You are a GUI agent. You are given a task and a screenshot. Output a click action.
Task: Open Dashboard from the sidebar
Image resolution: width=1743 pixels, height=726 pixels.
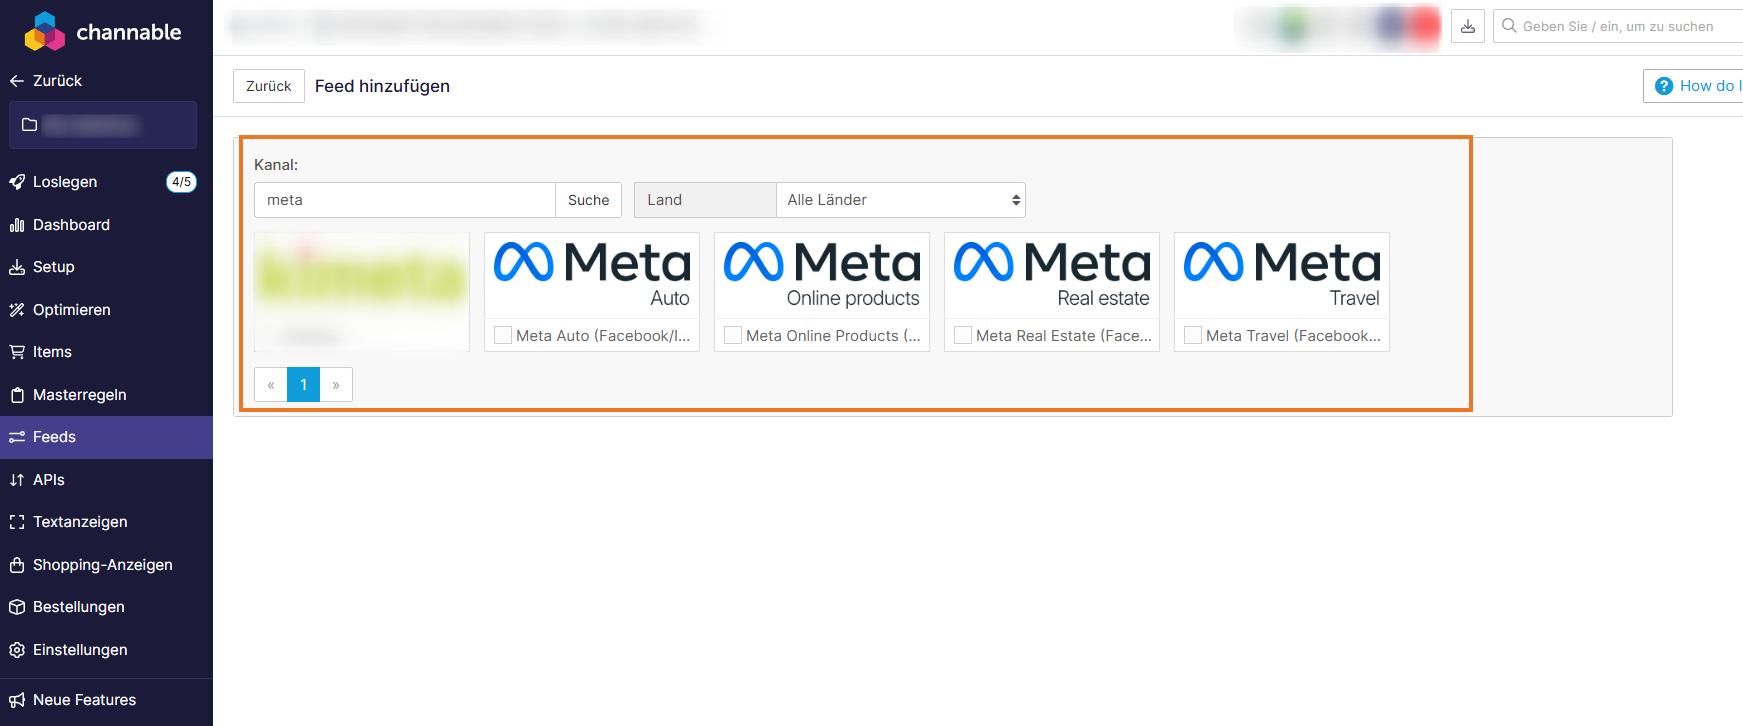click(x=71, y=225)
